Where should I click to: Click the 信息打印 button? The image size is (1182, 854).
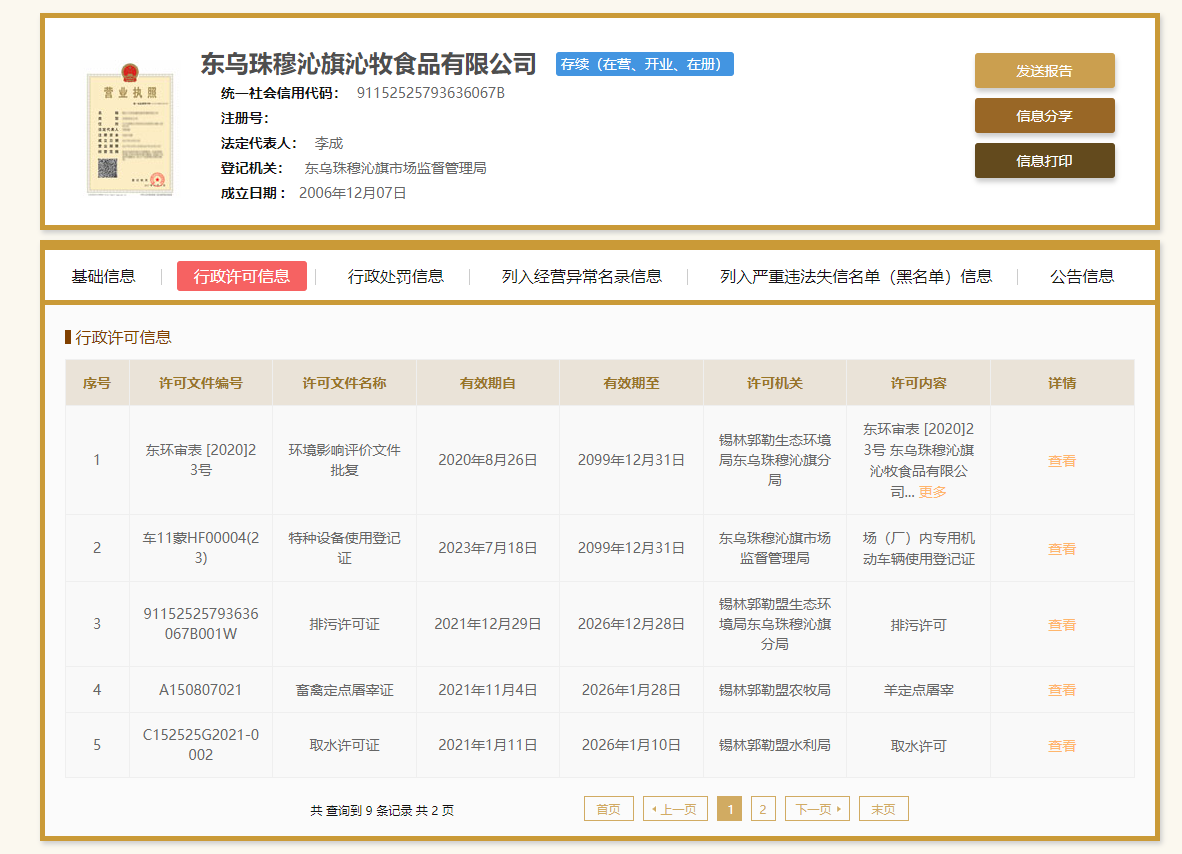coord(1044,161)
